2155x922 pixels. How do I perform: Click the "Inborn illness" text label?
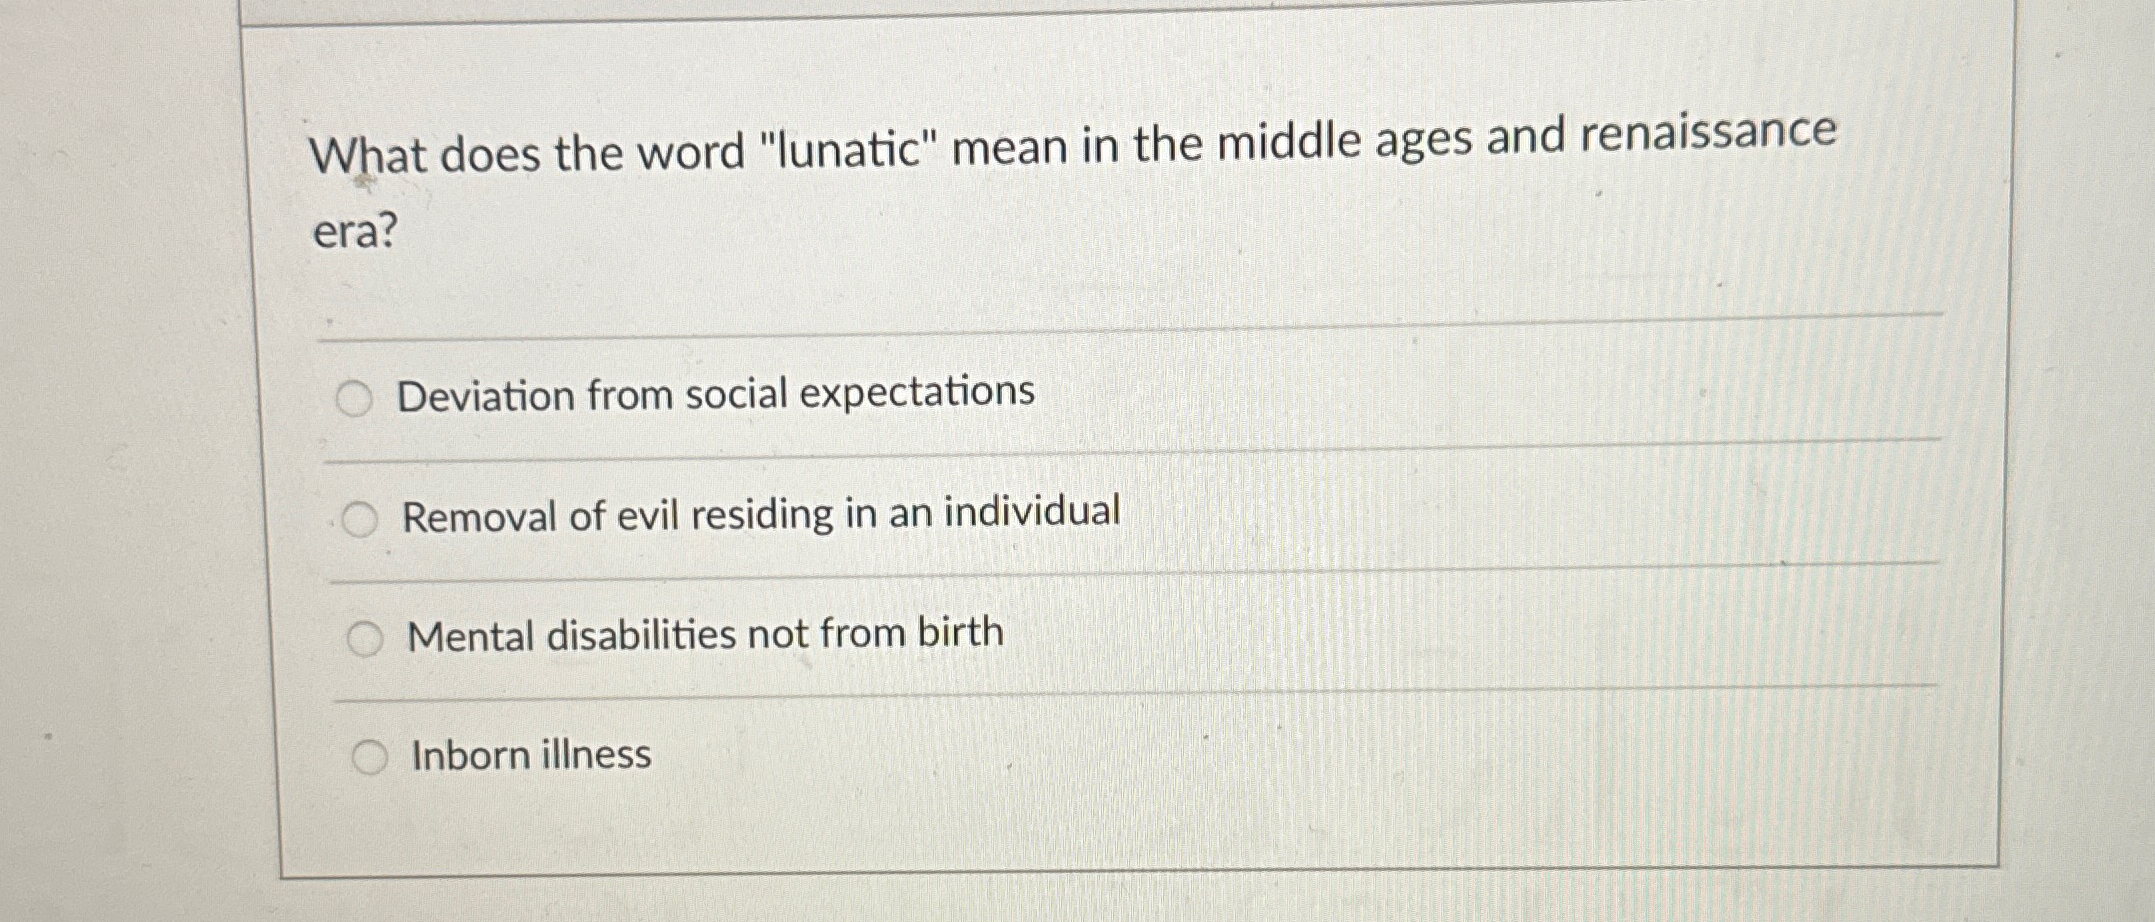pyautogui.click(x=530, y=755)
